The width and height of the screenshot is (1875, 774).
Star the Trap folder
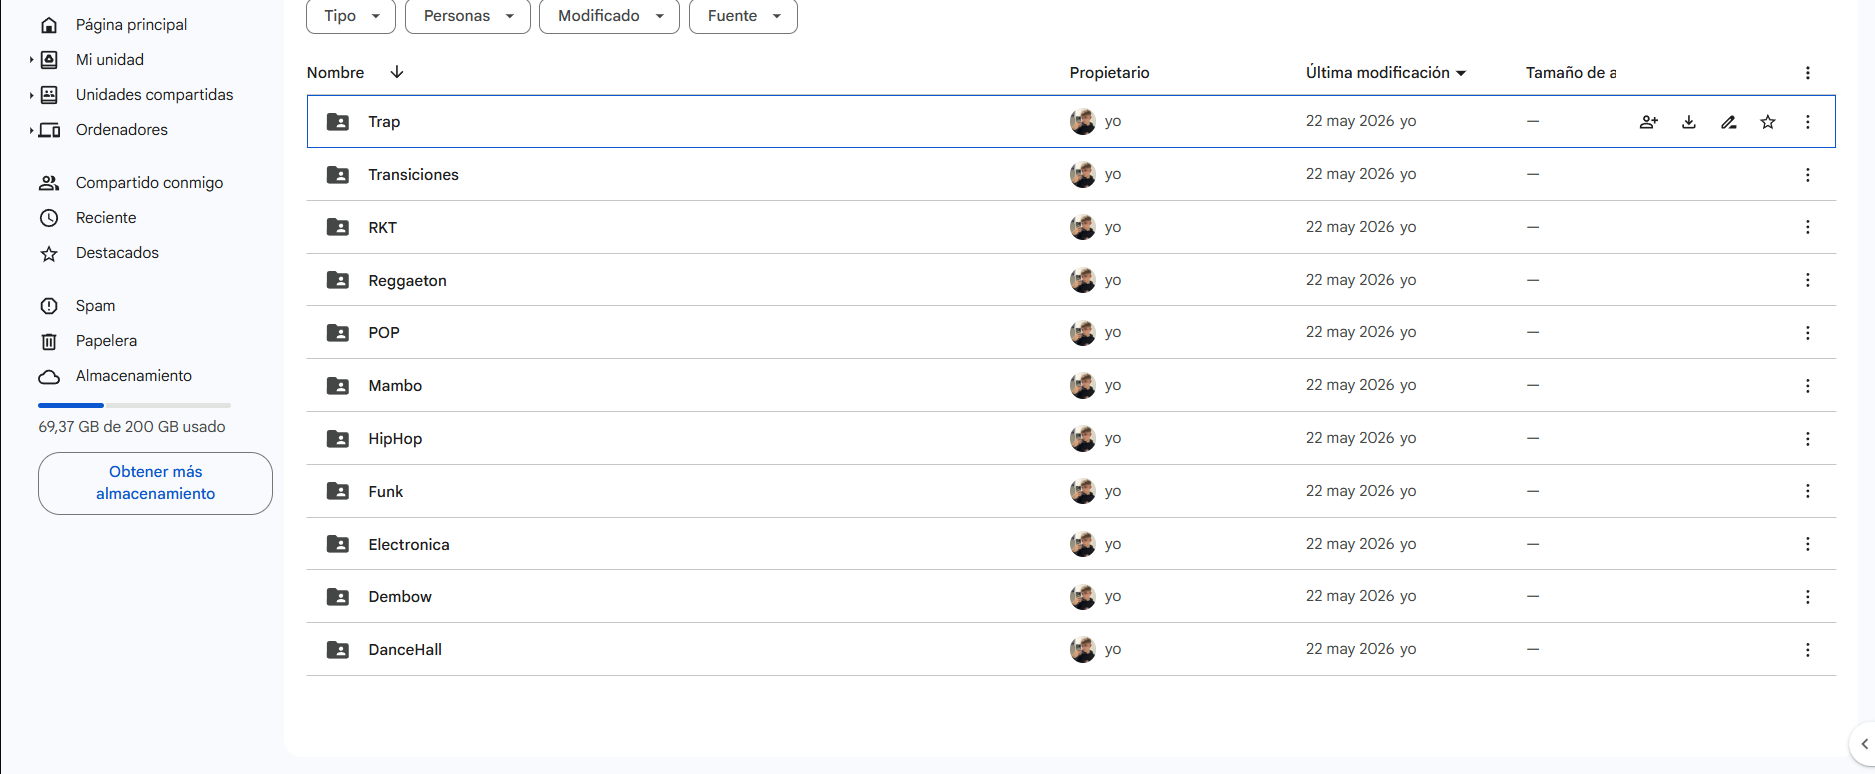[1768, 122]
